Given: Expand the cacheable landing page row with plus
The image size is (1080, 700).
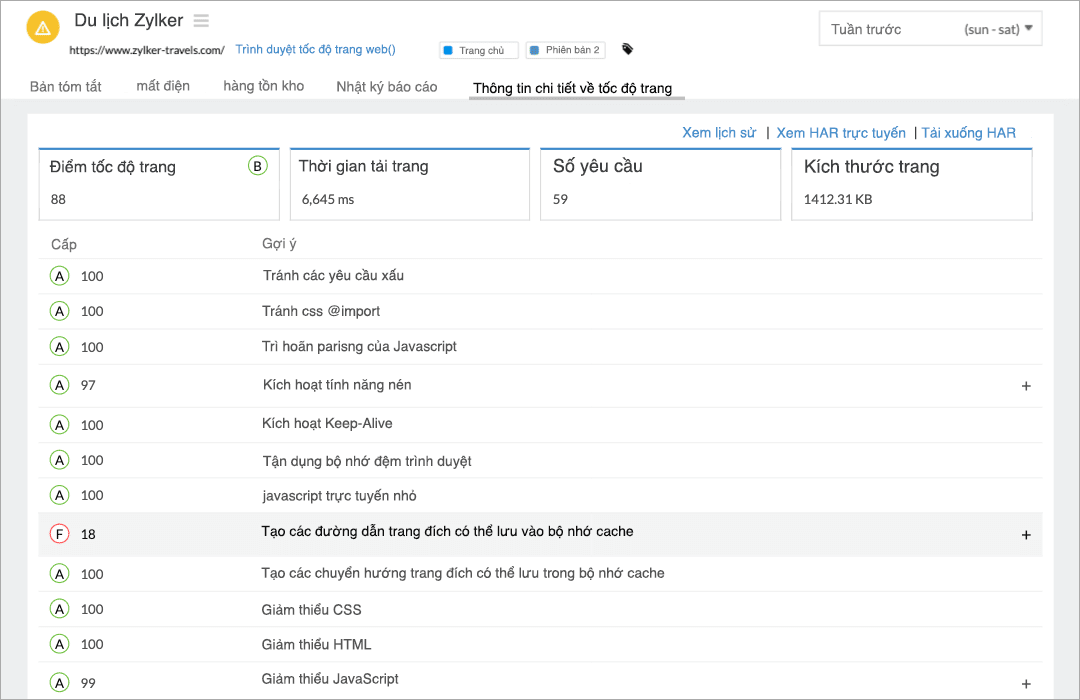Looking at the screenshot, I should pos(1026,535).
